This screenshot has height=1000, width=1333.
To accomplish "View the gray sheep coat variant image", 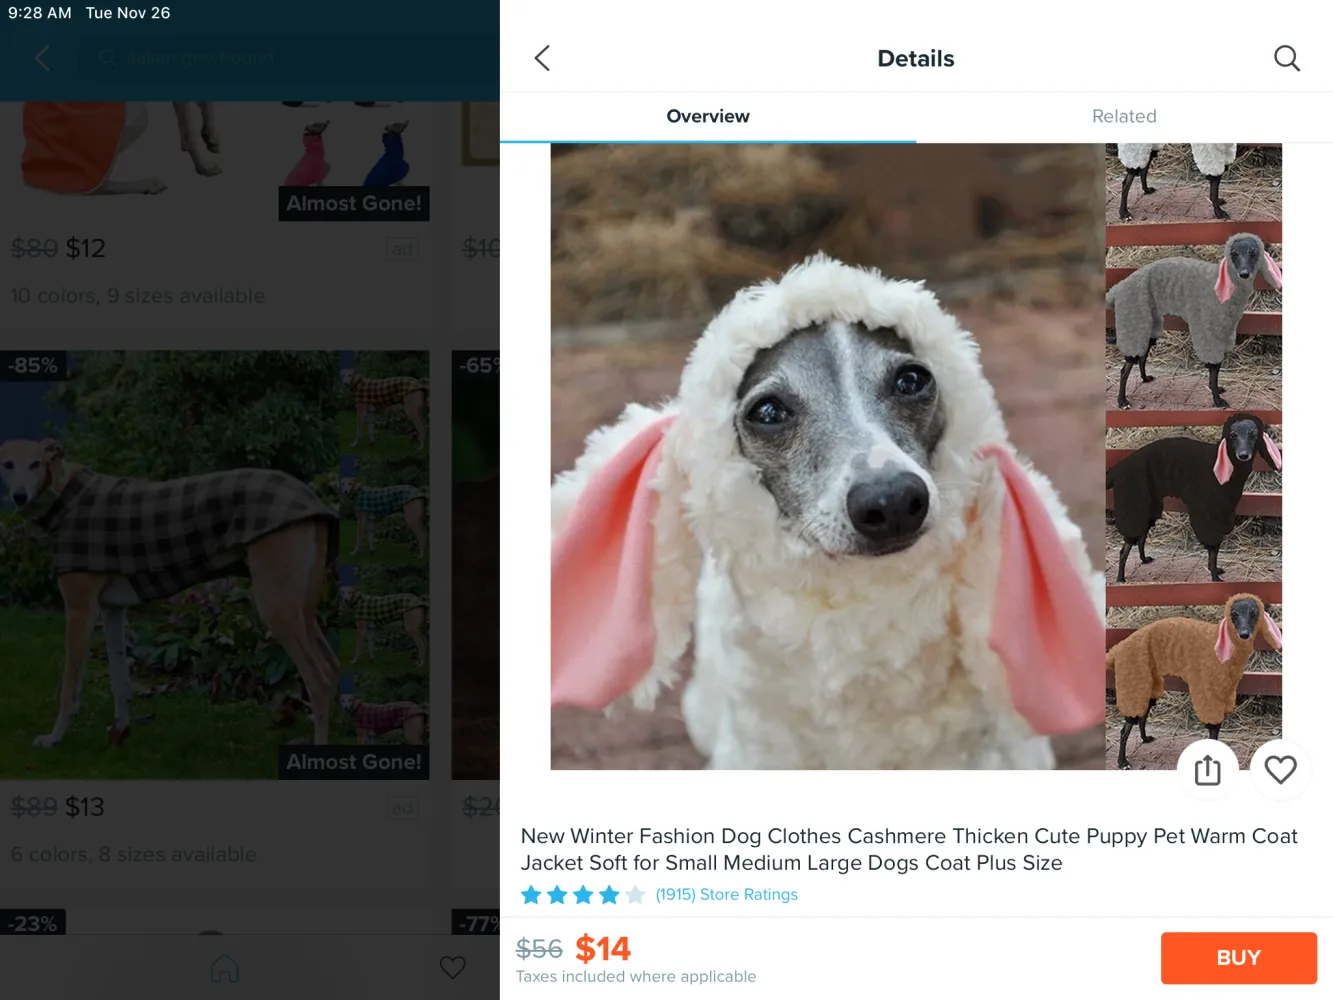I will tap(1194, 318).
